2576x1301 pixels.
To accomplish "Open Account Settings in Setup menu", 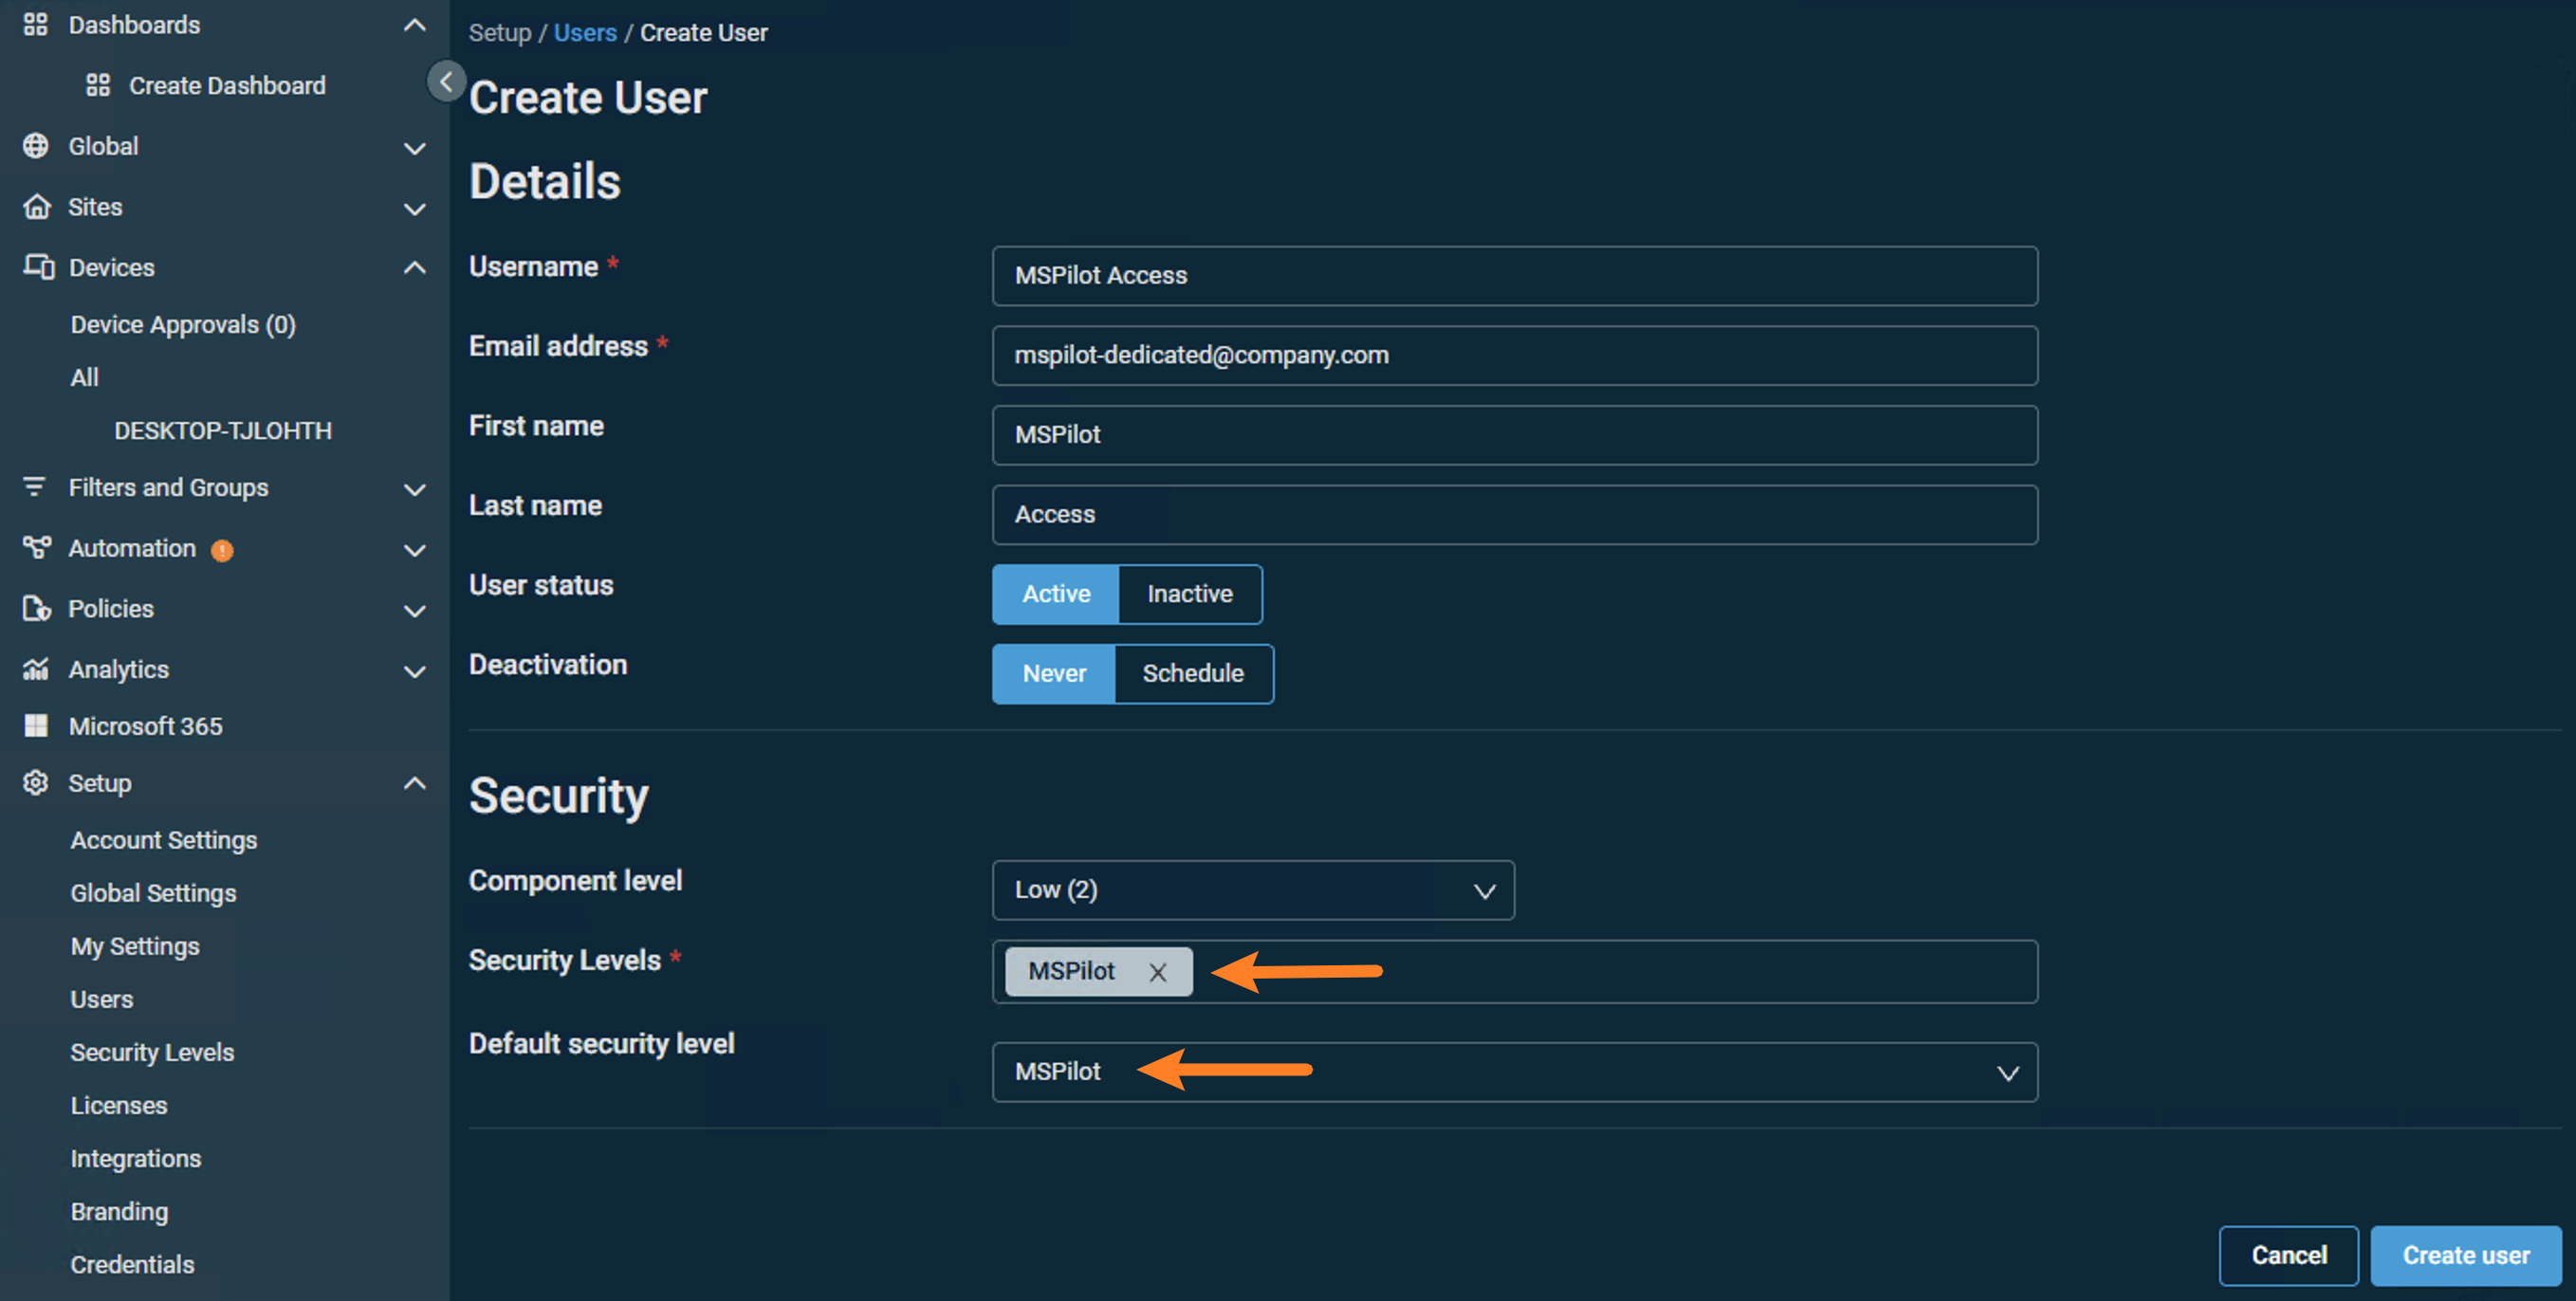I will pos(164,840).
